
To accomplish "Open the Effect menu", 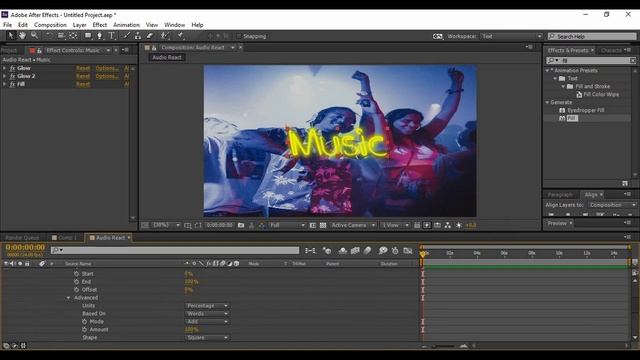I will click(100, 25).
